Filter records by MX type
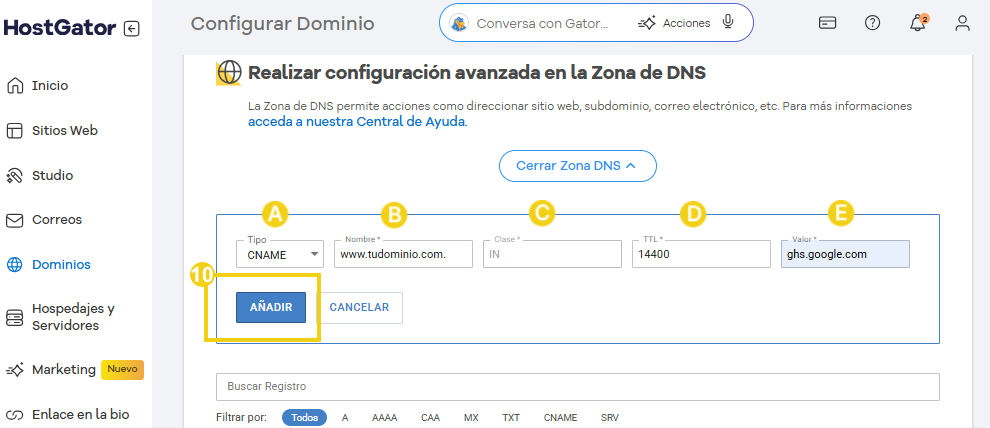The height and width of the screenshot is (428, 990). pyautogui.click(x=471, y=417)
